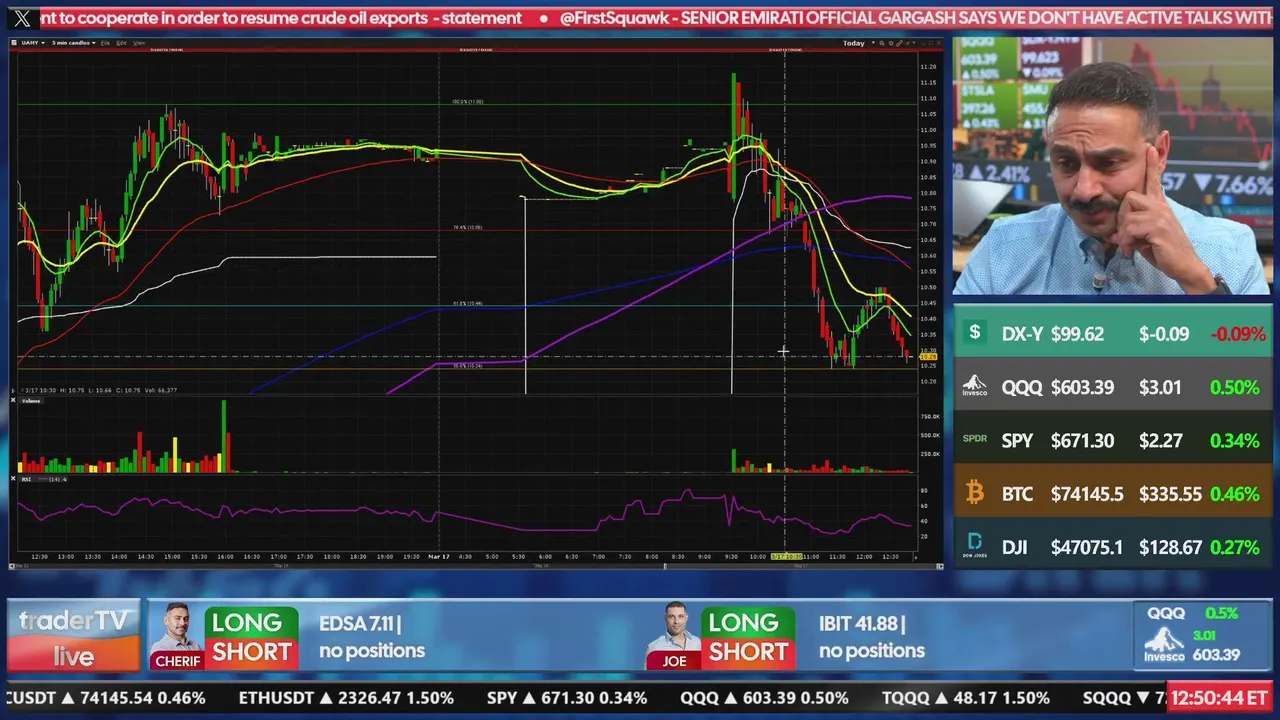Screen dimensions: 1280x720
Task: Close the RSI indicator panel
Action: (x=13, y=479)
